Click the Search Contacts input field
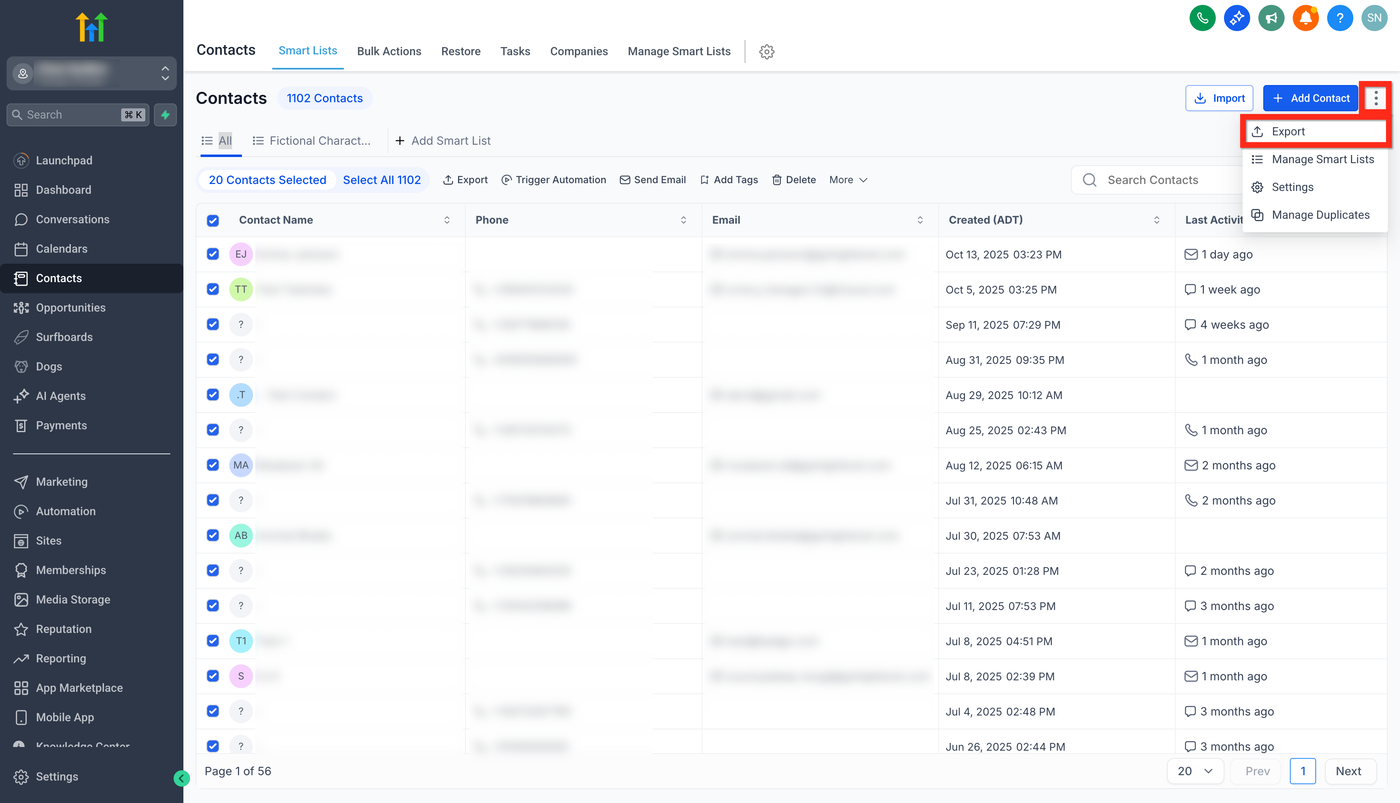 point(1158,180)
